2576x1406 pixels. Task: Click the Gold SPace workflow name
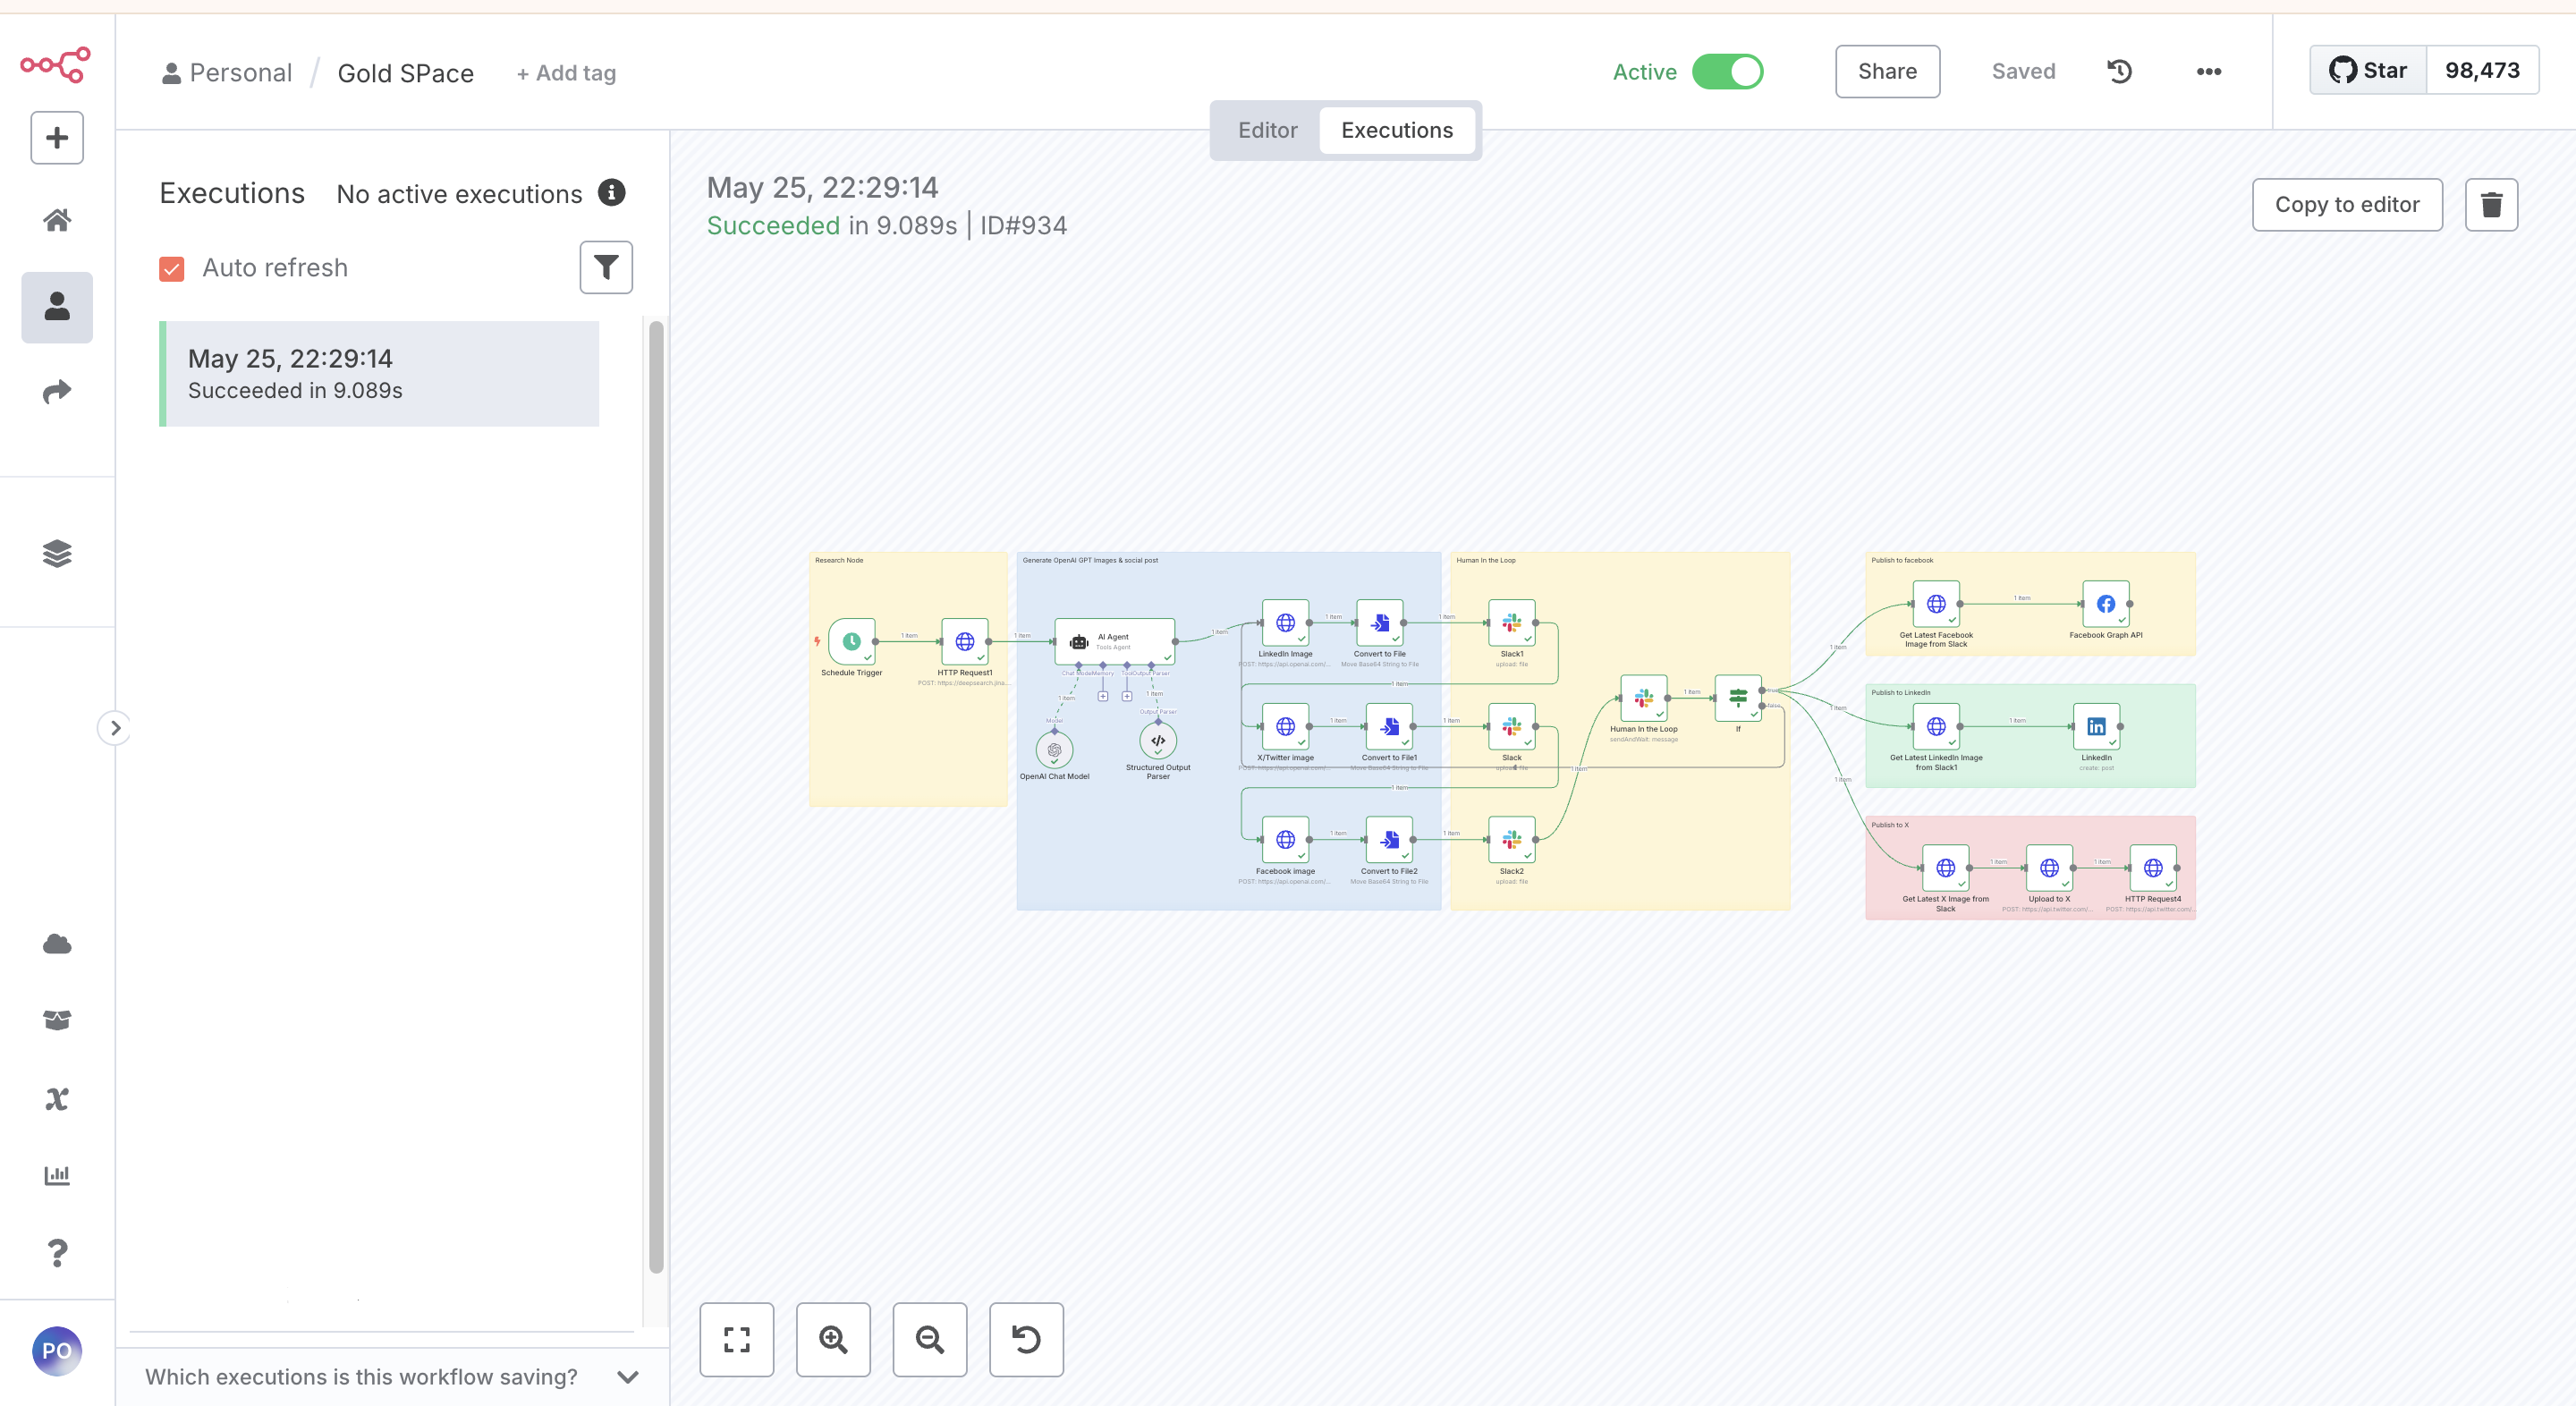[405, 73]
